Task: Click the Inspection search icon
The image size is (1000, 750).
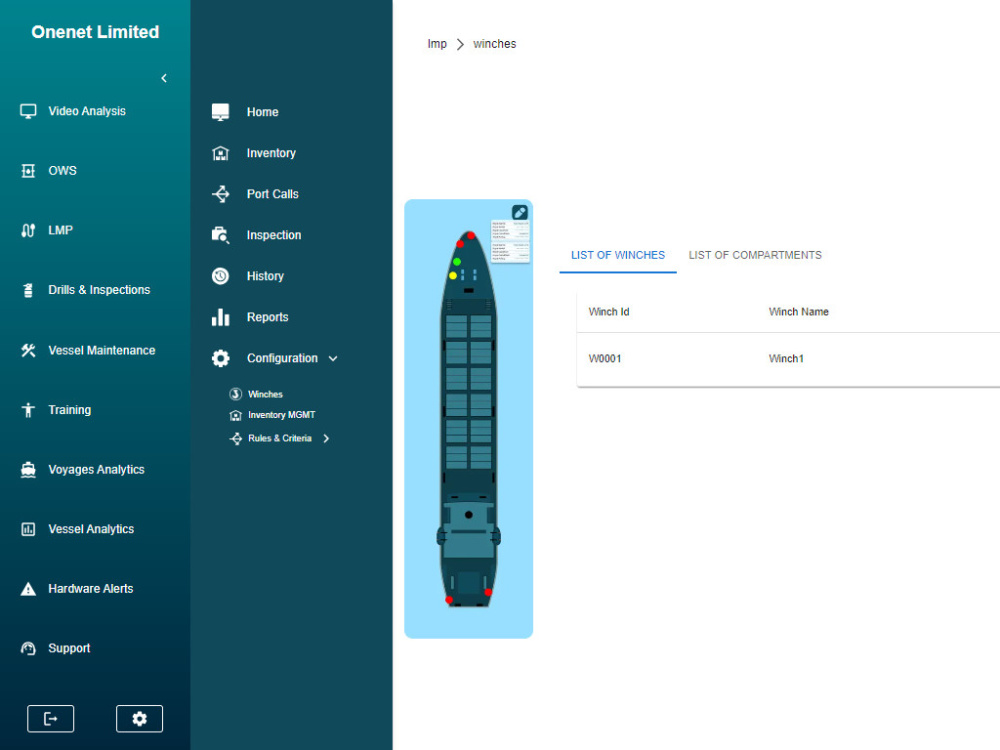Action: click(x=221, y=235)
